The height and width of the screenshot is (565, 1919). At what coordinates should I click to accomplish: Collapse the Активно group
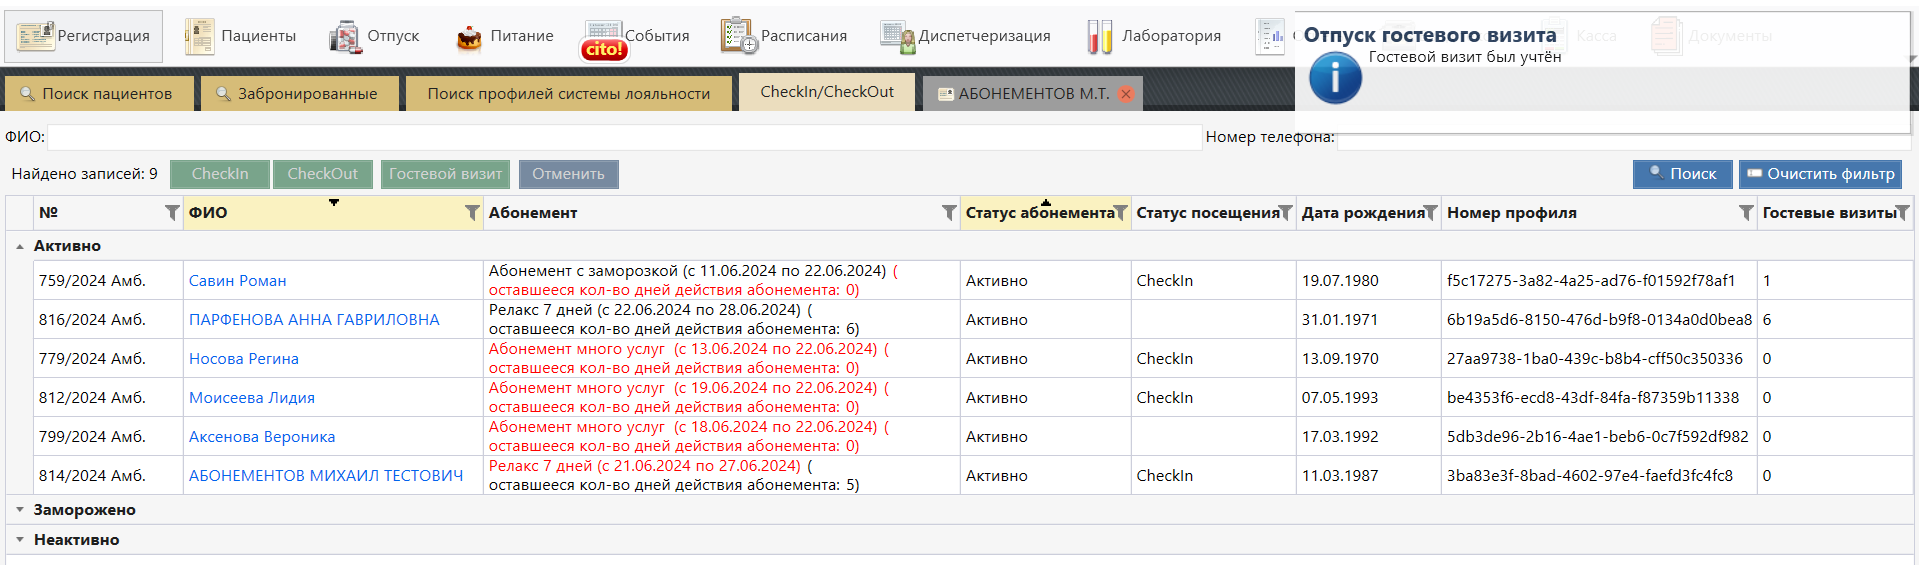point(20,246)
